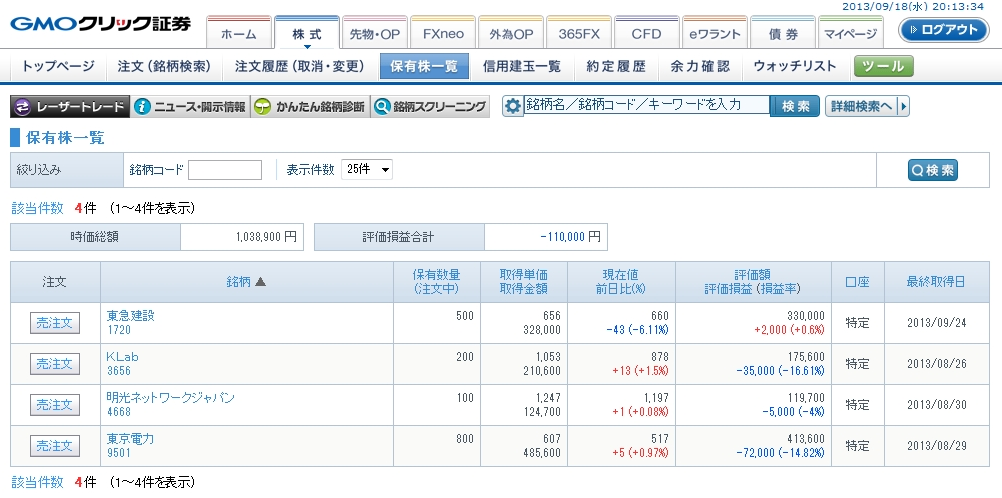Click the 詳細検索へ arrow button

pyautogui.click(x=867, y=106)
